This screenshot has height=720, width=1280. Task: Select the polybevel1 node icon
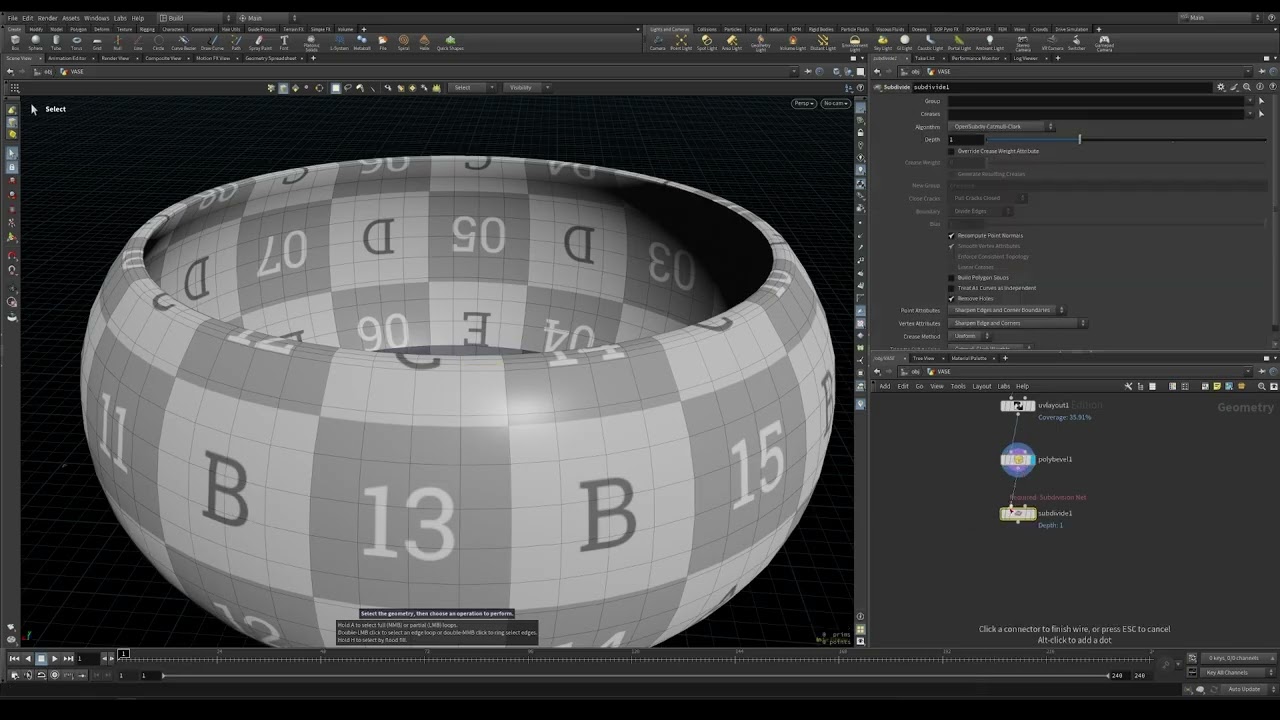click(1018, 460)
